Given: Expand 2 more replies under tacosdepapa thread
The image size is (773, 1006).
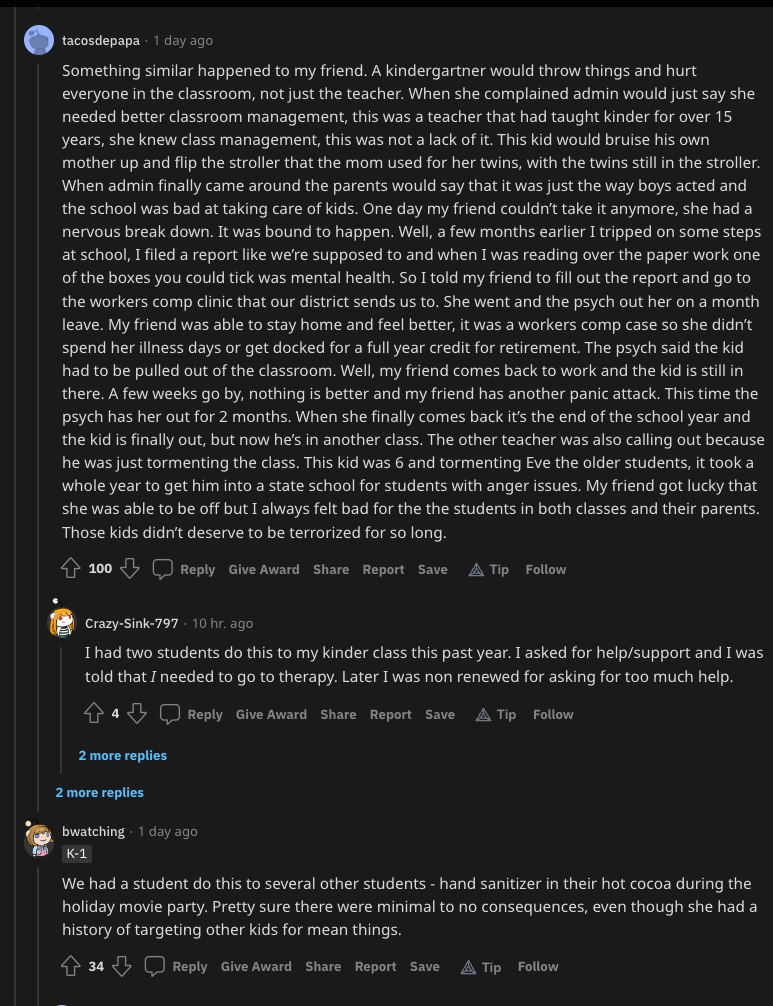Looking at the screenshot, I should click(99, 793).
